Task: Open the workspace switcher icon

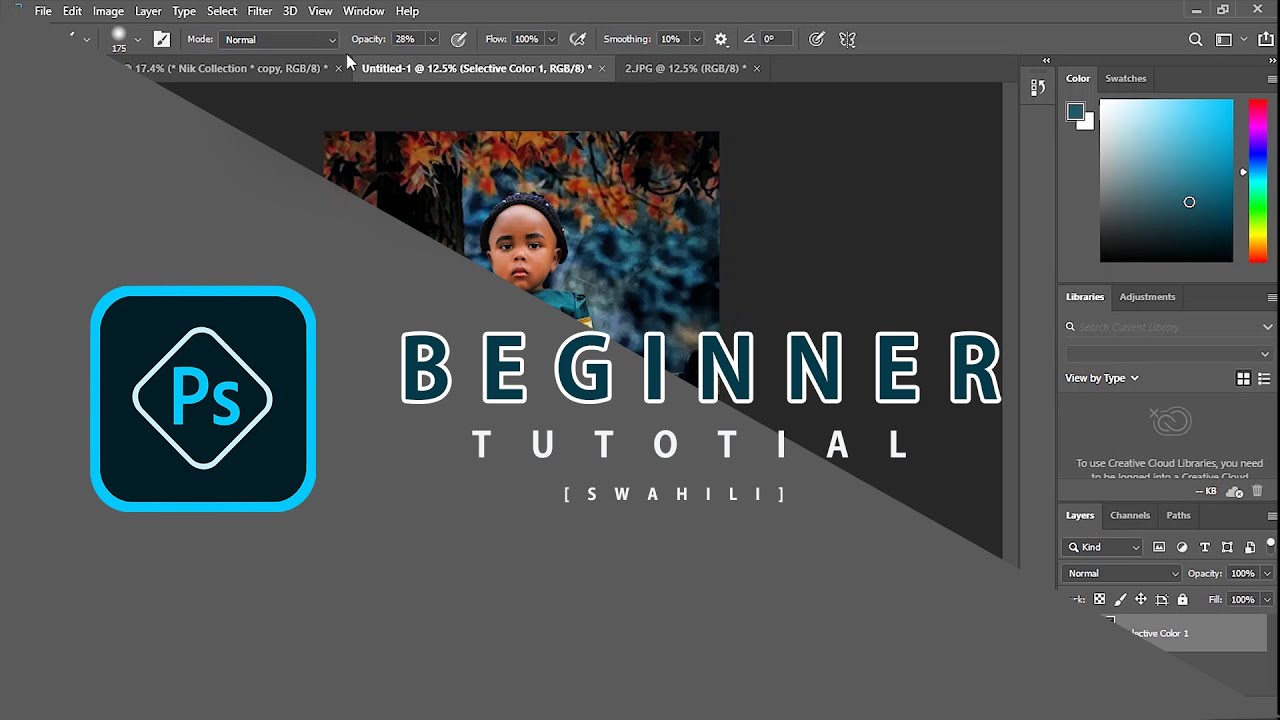Action: 1224,40
